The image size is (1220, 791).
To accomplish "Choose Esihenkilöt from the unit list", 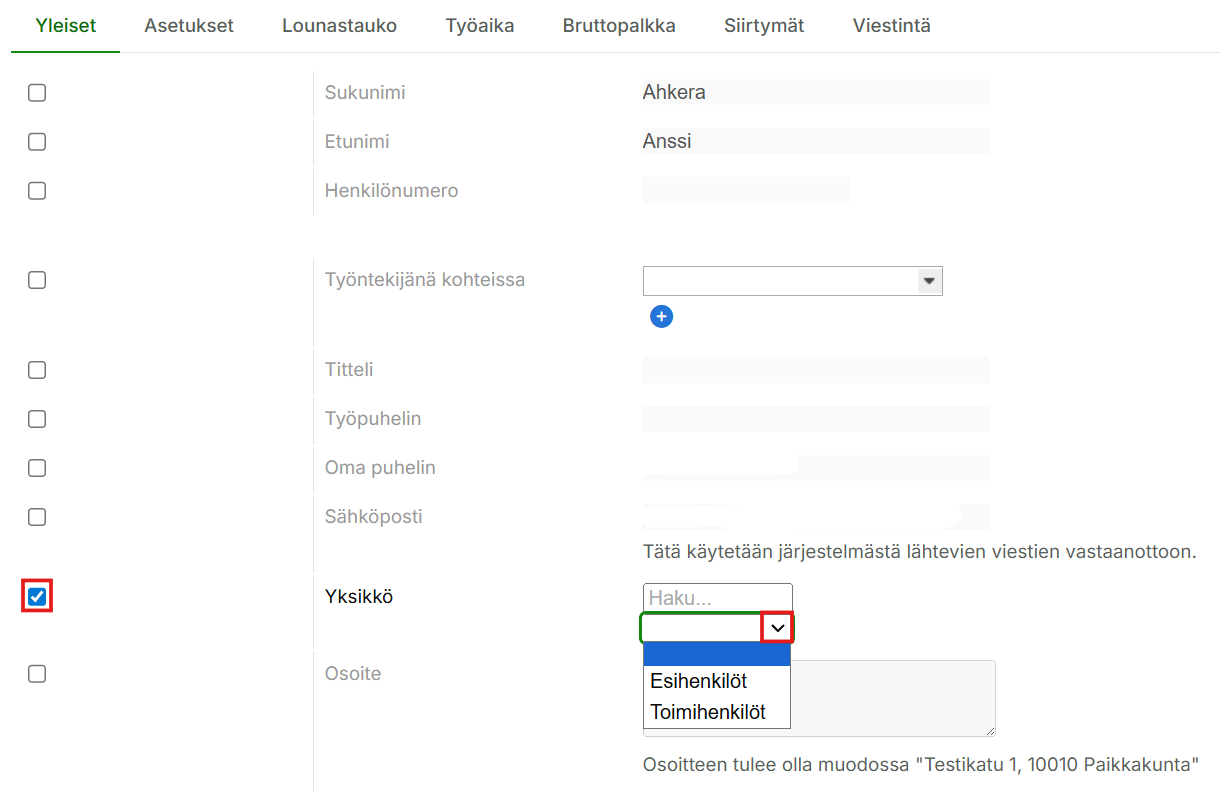I will point(699,681).
